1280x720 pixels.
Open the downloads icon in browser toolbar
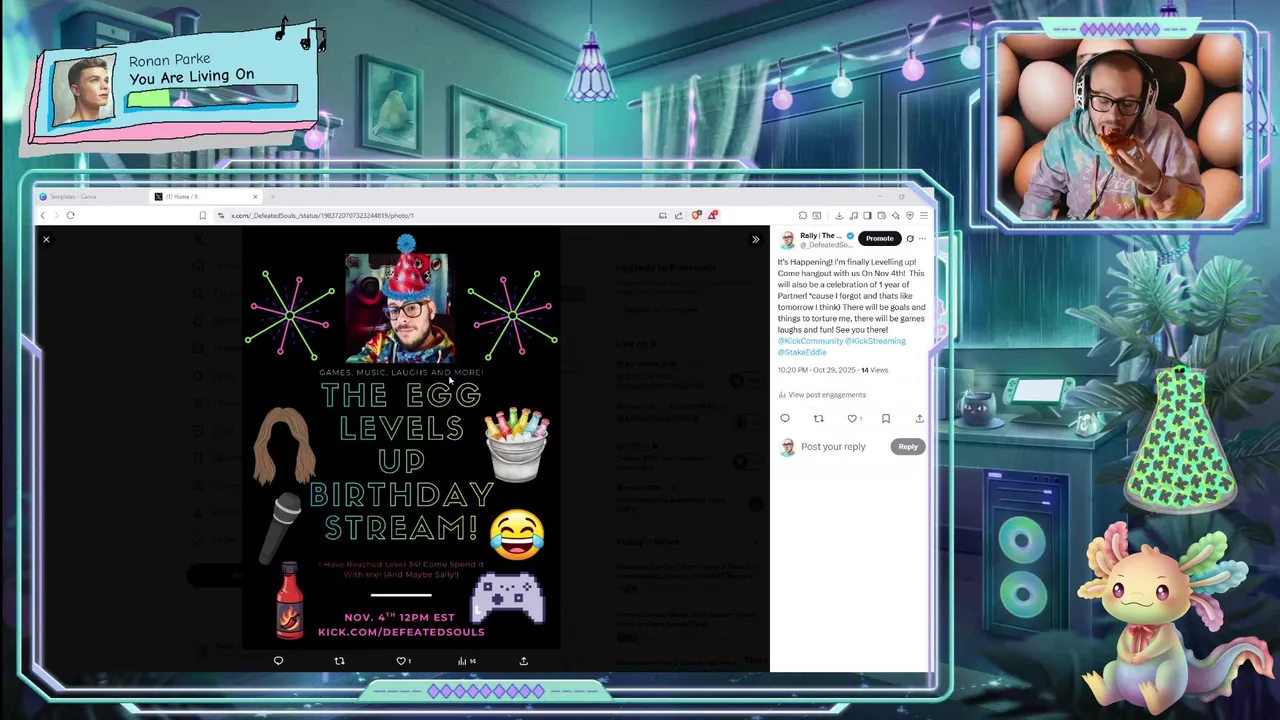click(839, 215)
